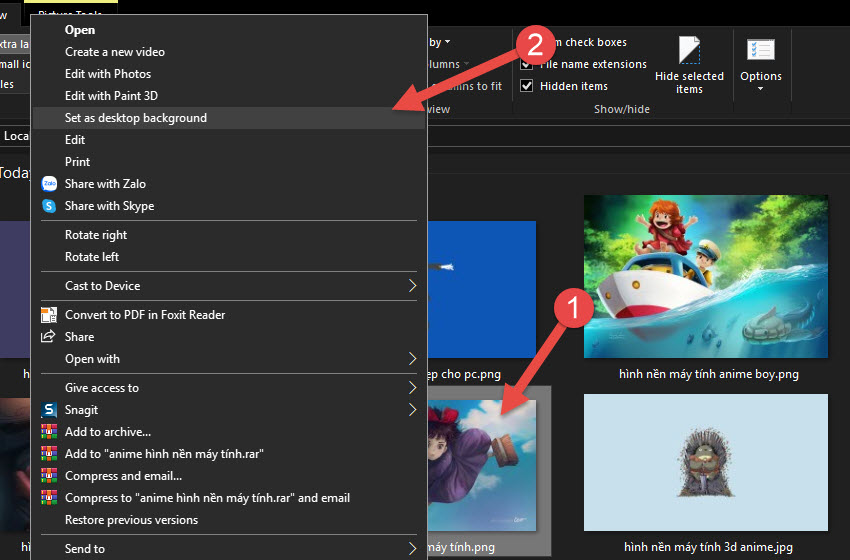Select Restore previous versions entry
The image size is (850, 560).
coord(131,520)
